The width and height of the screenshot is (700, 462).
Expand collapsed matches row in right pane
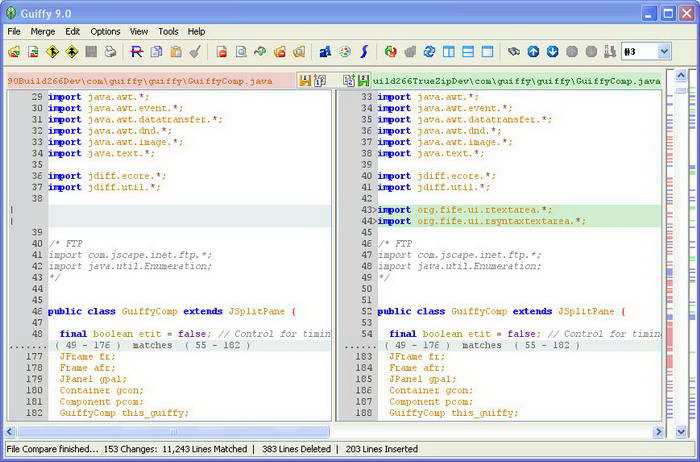pyautogui.click(x=480, y=345)
